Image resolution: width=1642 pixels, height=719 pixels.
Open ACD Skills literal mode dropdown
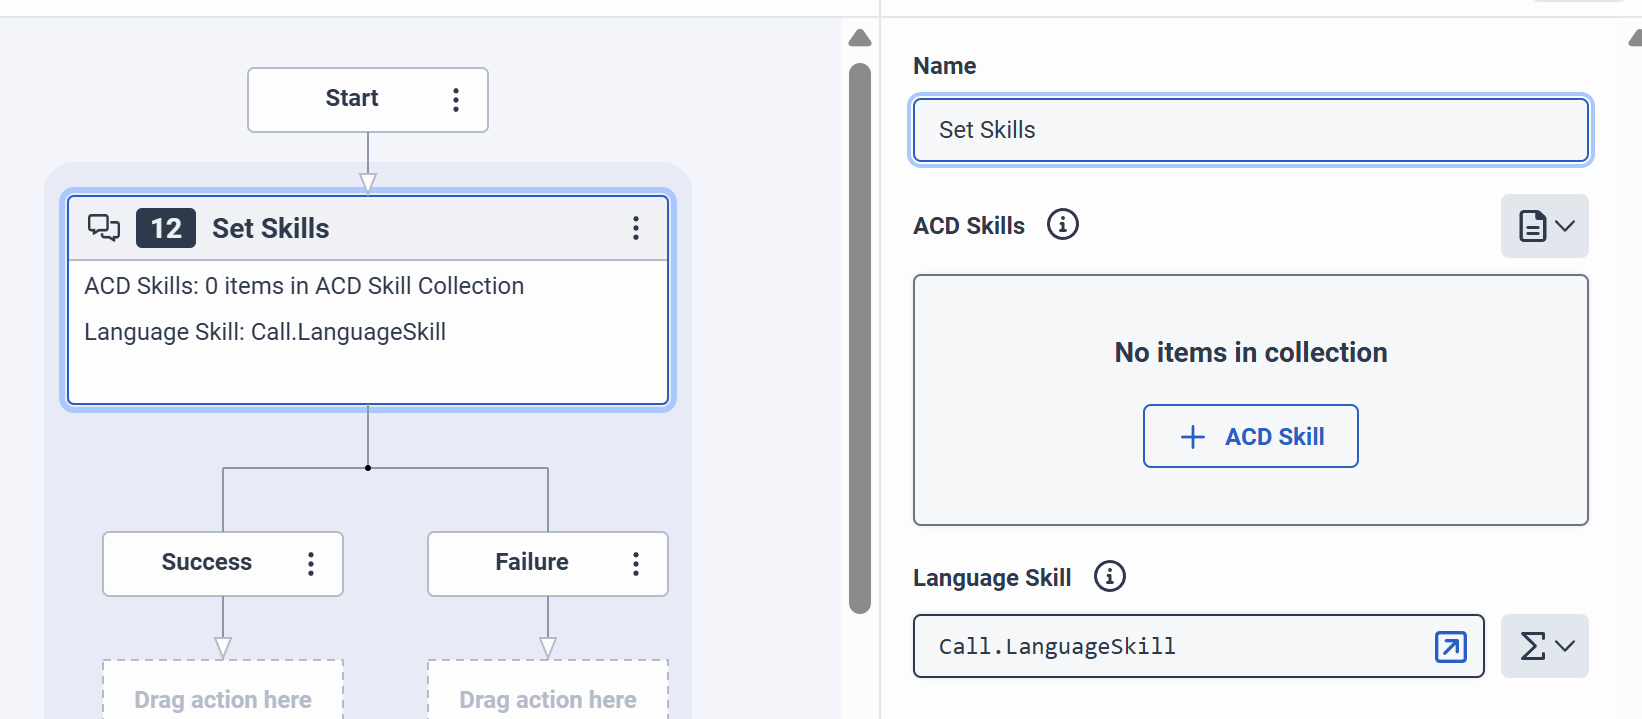click(1544, 226)
